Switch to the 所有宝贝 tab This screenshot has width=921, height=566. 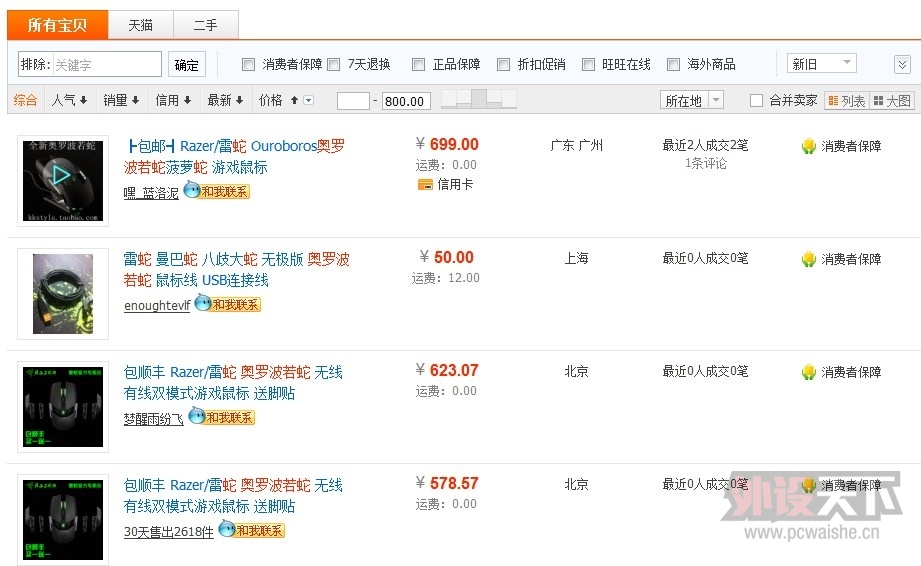click(57, 25)
